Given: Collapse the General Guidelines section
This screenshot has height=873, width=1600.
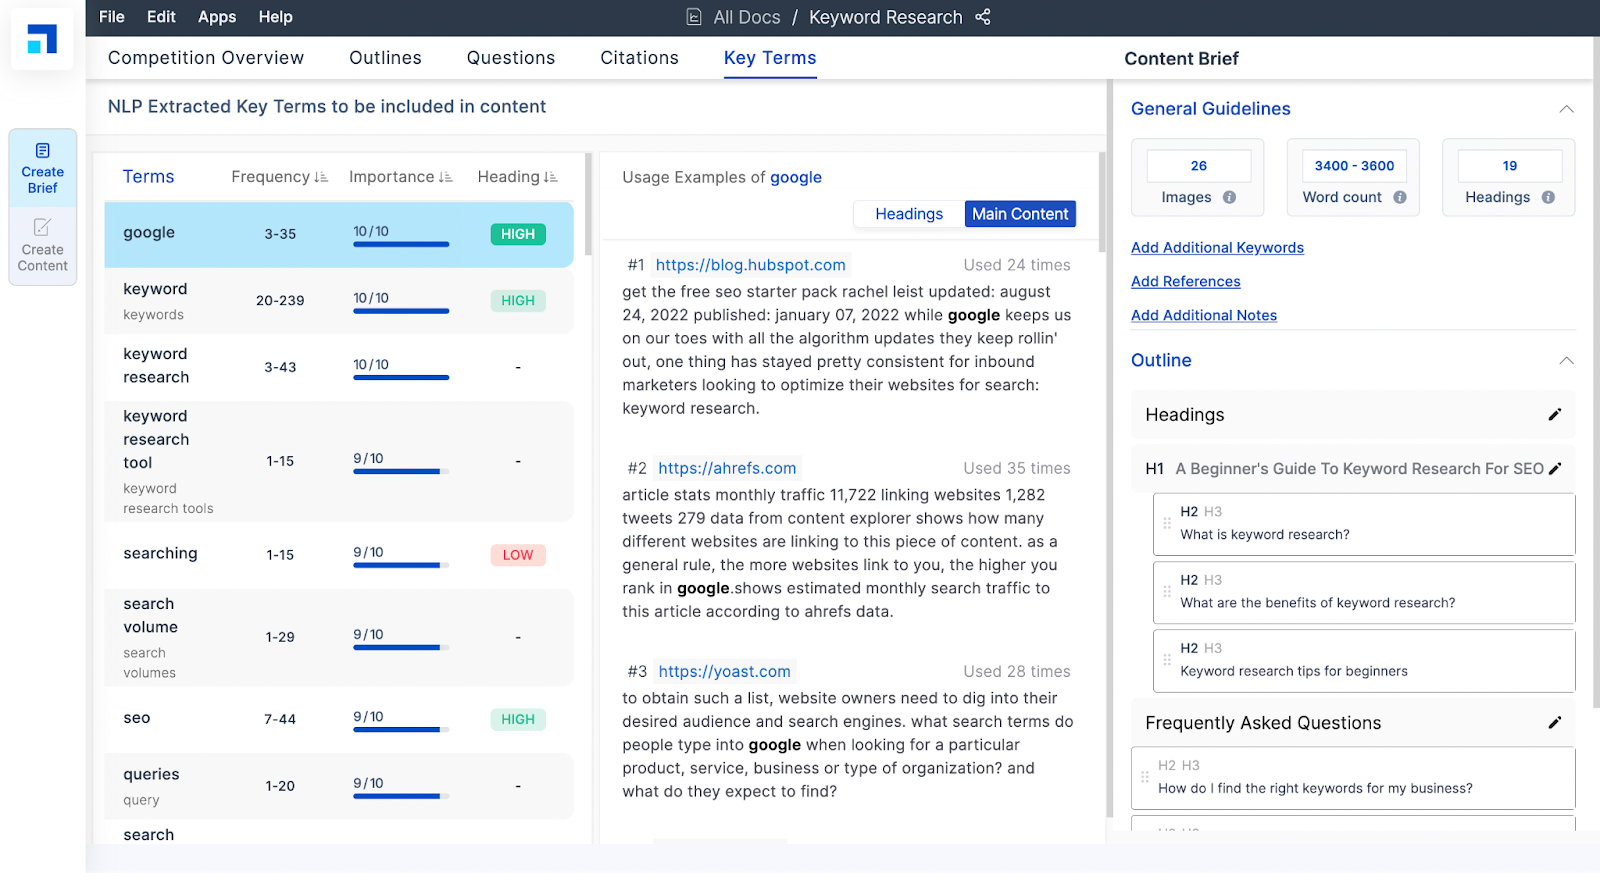Looking at the screenshot, I should (1566, 109).
